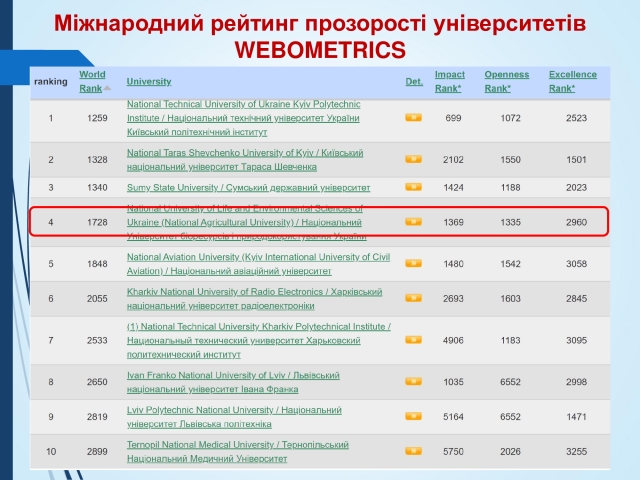Select excellence rank value 2960
Image resolution: width=640 pixels, height=480 pixels.
pos(576,222)
